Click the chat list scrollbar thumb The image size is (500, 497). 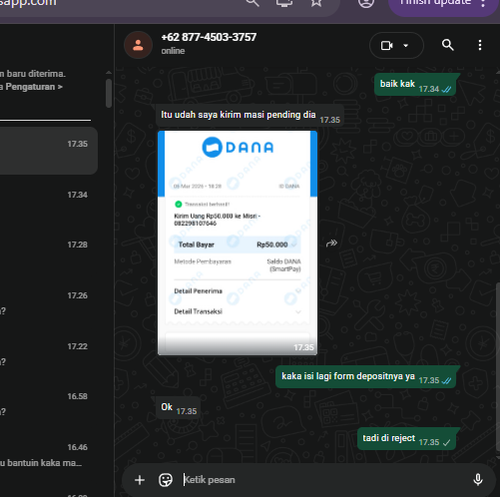pos(109,93)
